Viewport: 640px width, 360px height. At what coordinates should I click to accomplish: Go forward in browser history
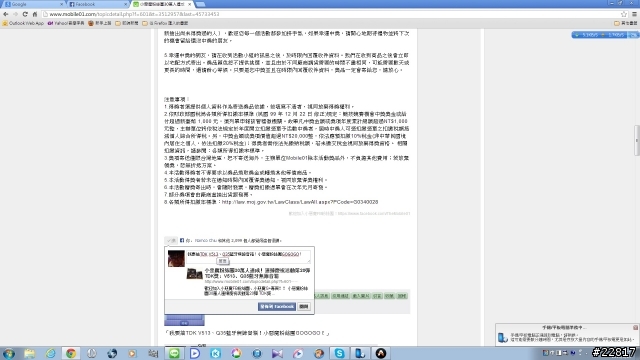click(x=16, y=14)
